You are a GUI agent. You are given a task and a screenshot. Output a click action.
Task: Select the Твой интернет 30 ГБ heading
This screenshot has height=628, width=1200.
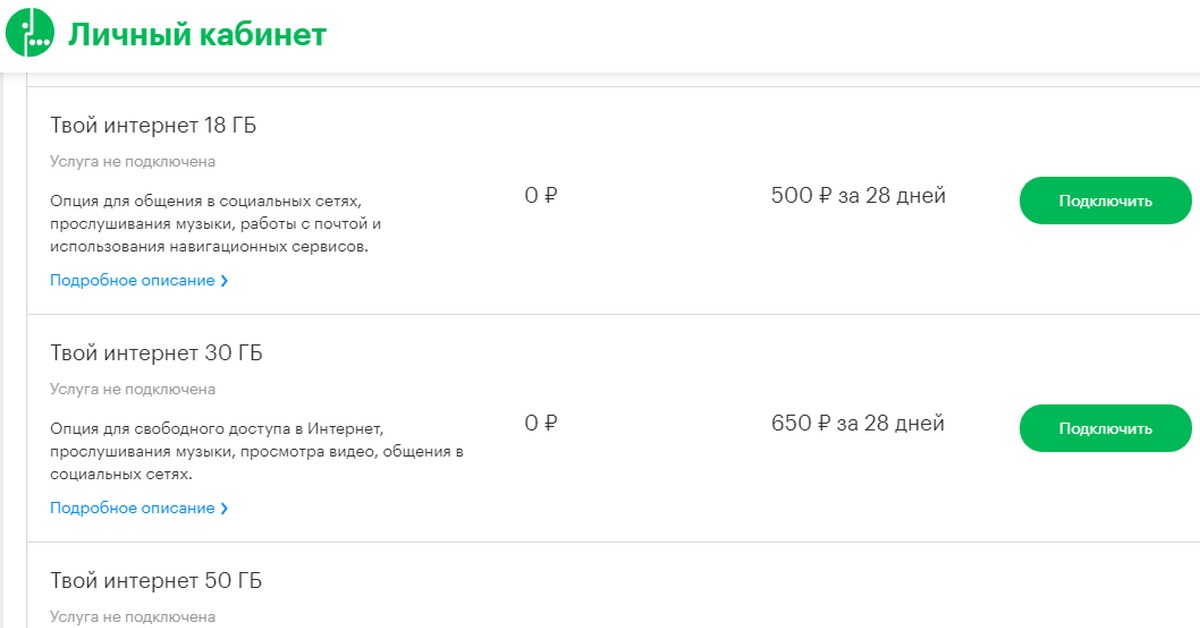tap(156, 354)
